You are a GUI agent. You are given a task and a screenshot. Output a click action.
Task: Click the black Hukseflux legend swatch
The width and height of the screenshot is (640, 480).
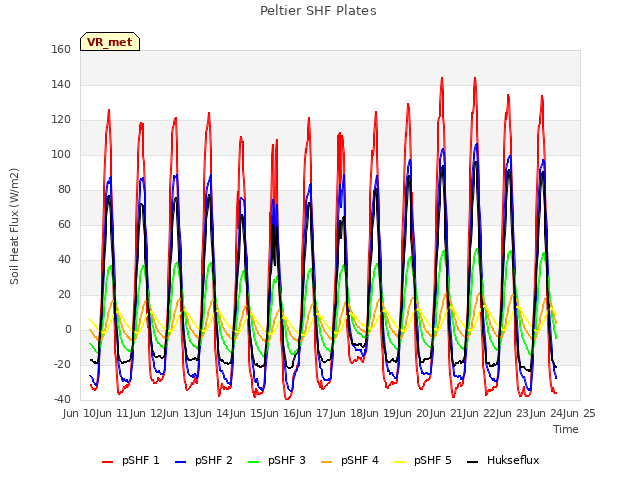click(x=473, y=462)
